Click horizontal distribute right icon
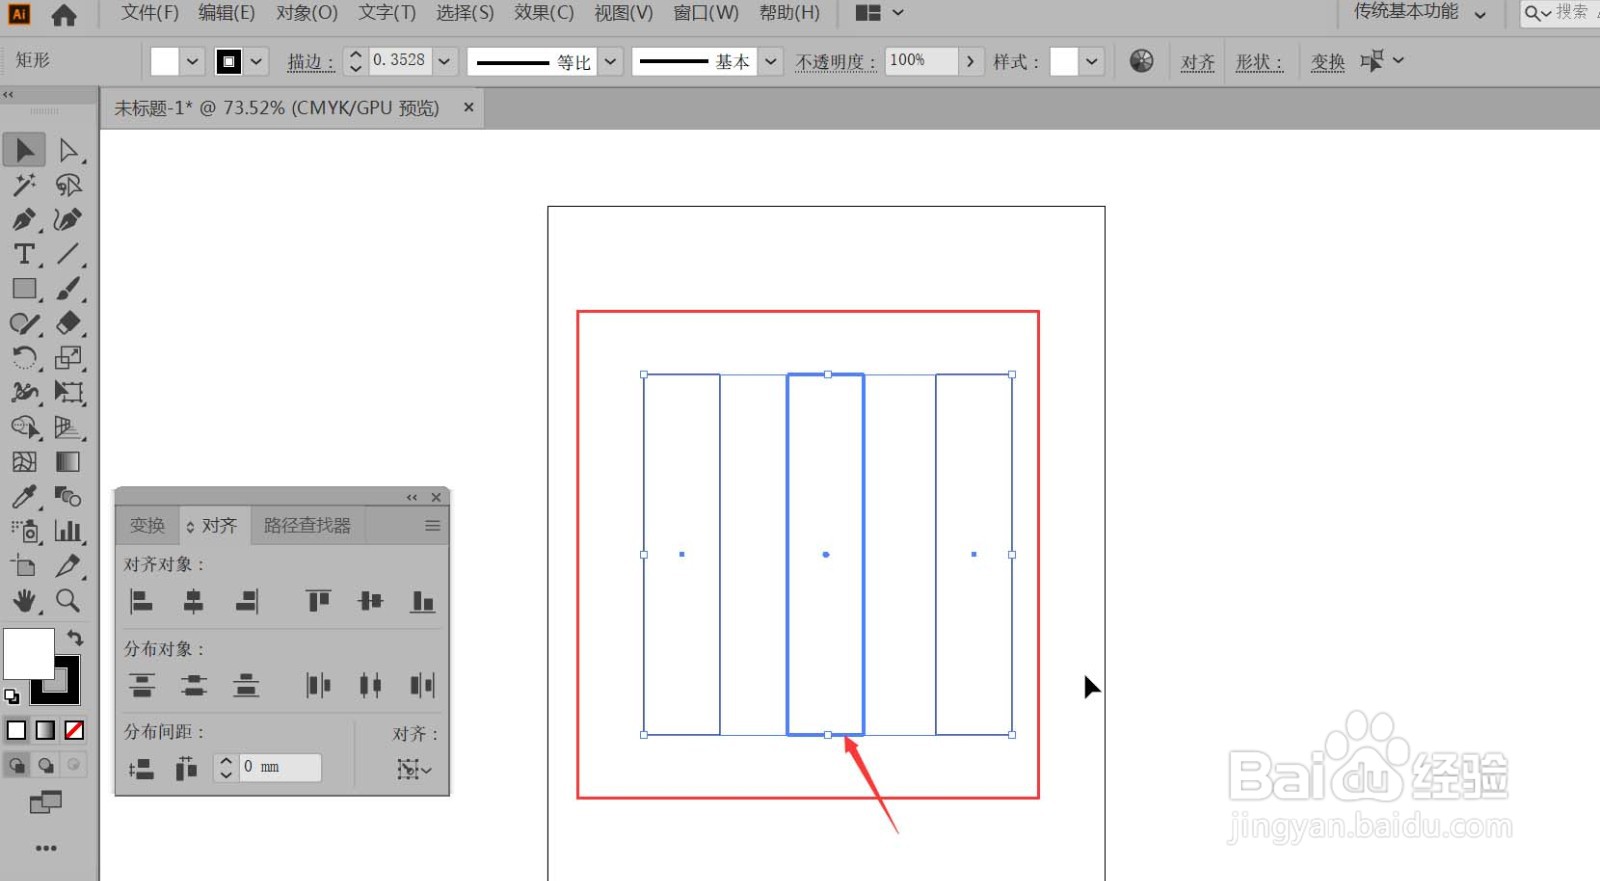Image resolution: width=1600 pixels, height=881 pixels. (423, 685)
